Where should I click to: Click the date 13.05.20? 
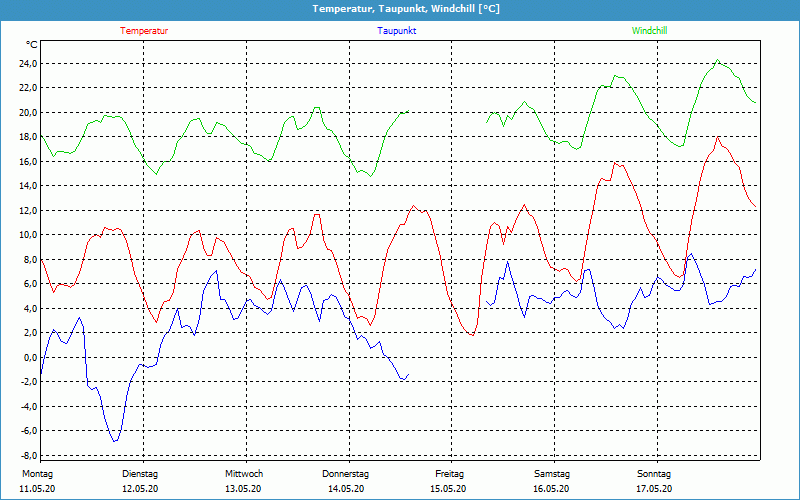(243, 489)
